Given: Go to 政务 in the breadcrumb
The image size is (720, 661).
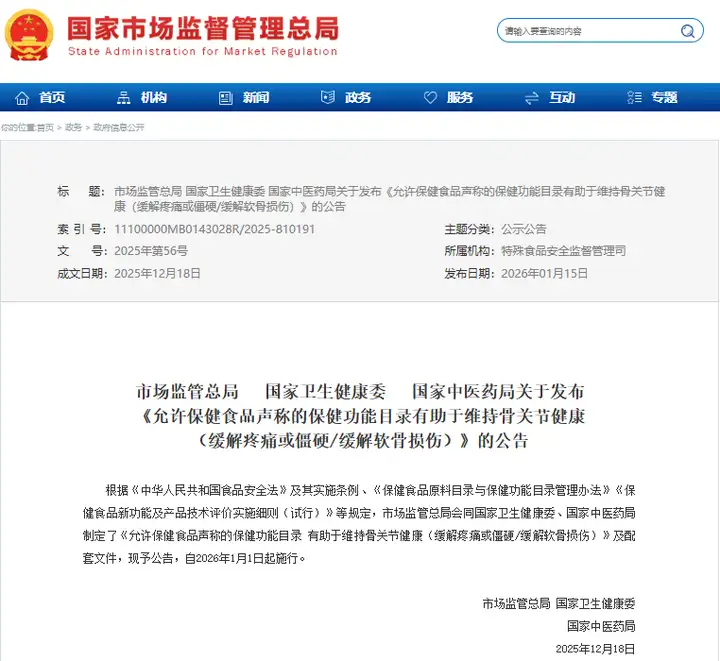Looking at the screenshot, I should (x=73, y=128).
